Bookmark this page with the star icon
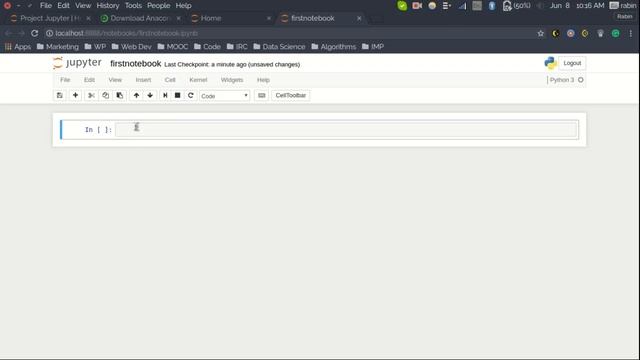The height and width of the screenshot is (360, 640). click(540, 33)
